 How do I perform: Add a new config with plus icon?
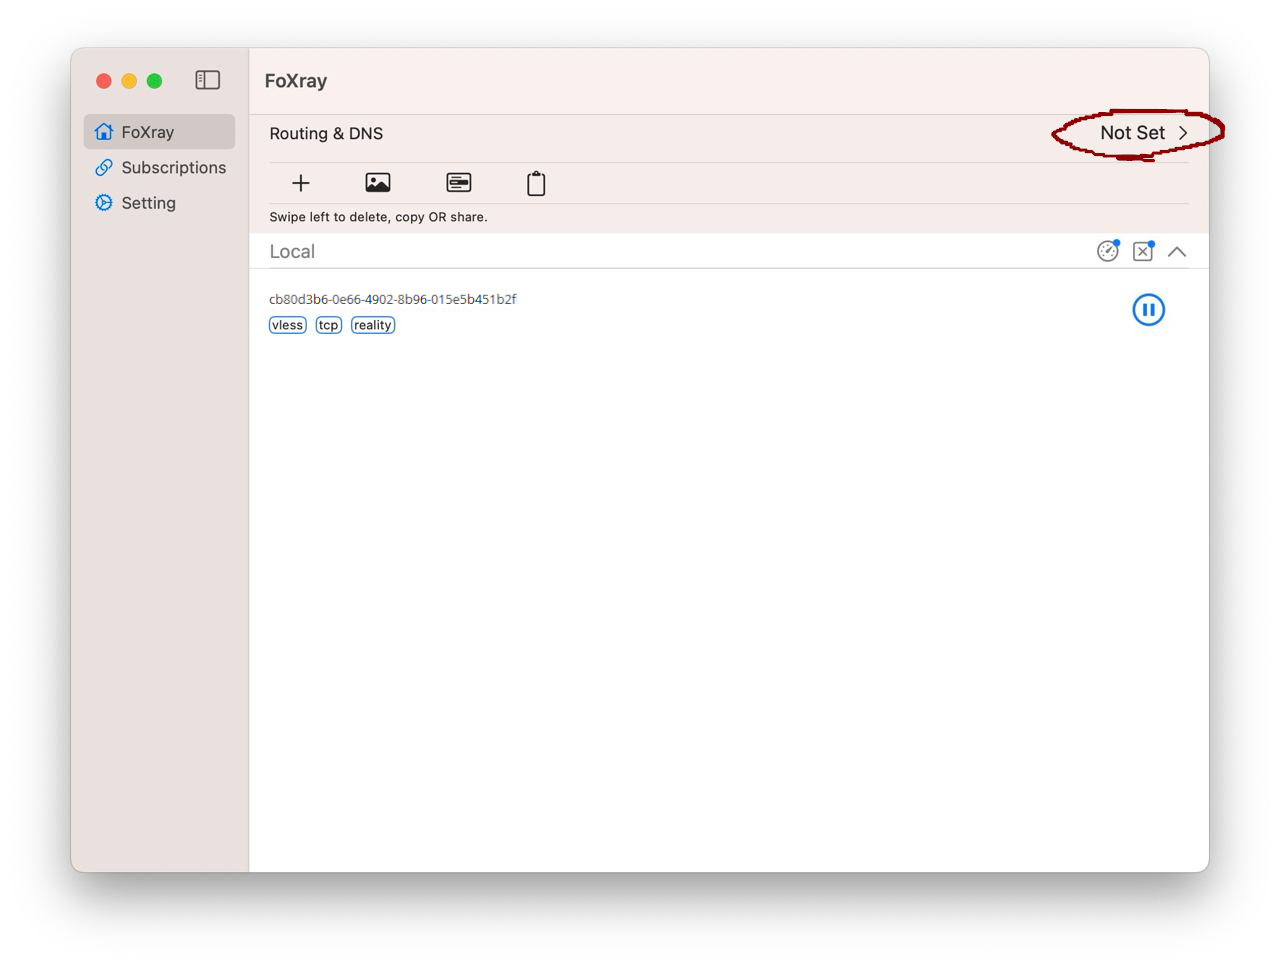point(301,183)
